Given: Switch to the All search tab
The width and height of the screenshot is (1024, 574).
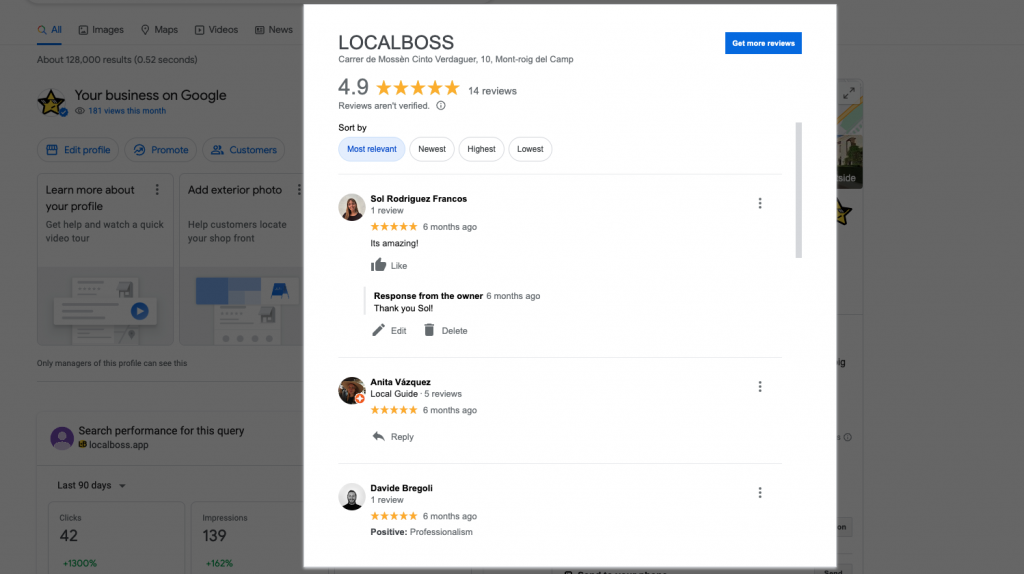Looking at the screenshot, I should pyautogui.click(x=50, y=30).
